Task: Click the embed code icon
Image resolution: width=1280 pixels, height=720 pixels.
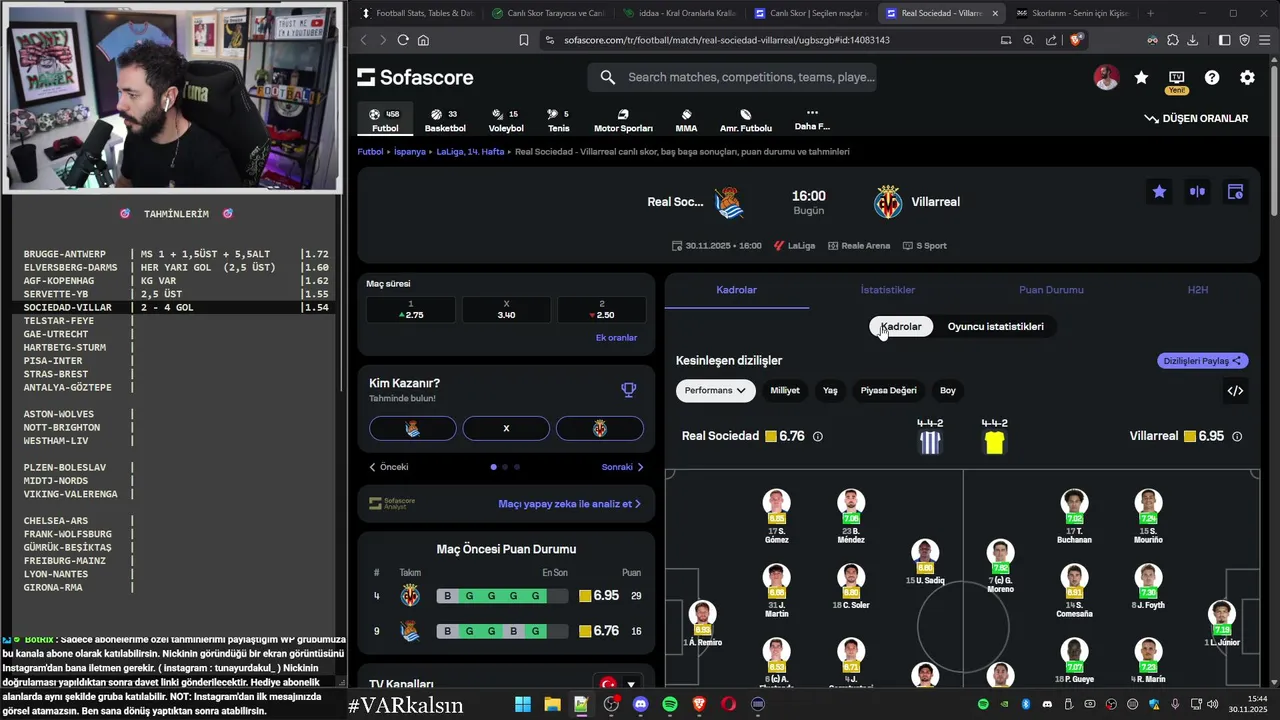Action: [x=1235, y=391]
